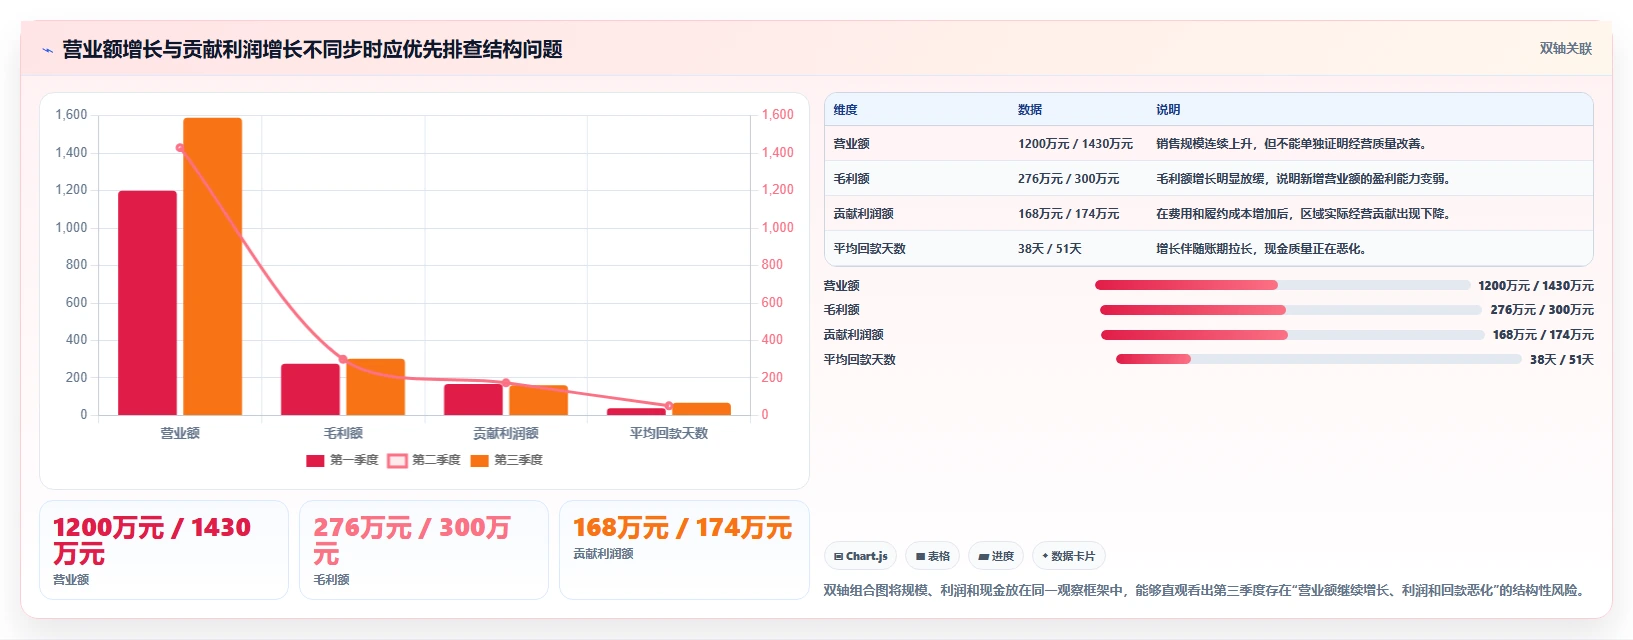Click the 营业额 x-axis label under chart
The image size is (1633, 640).
(x=180, y=433)
